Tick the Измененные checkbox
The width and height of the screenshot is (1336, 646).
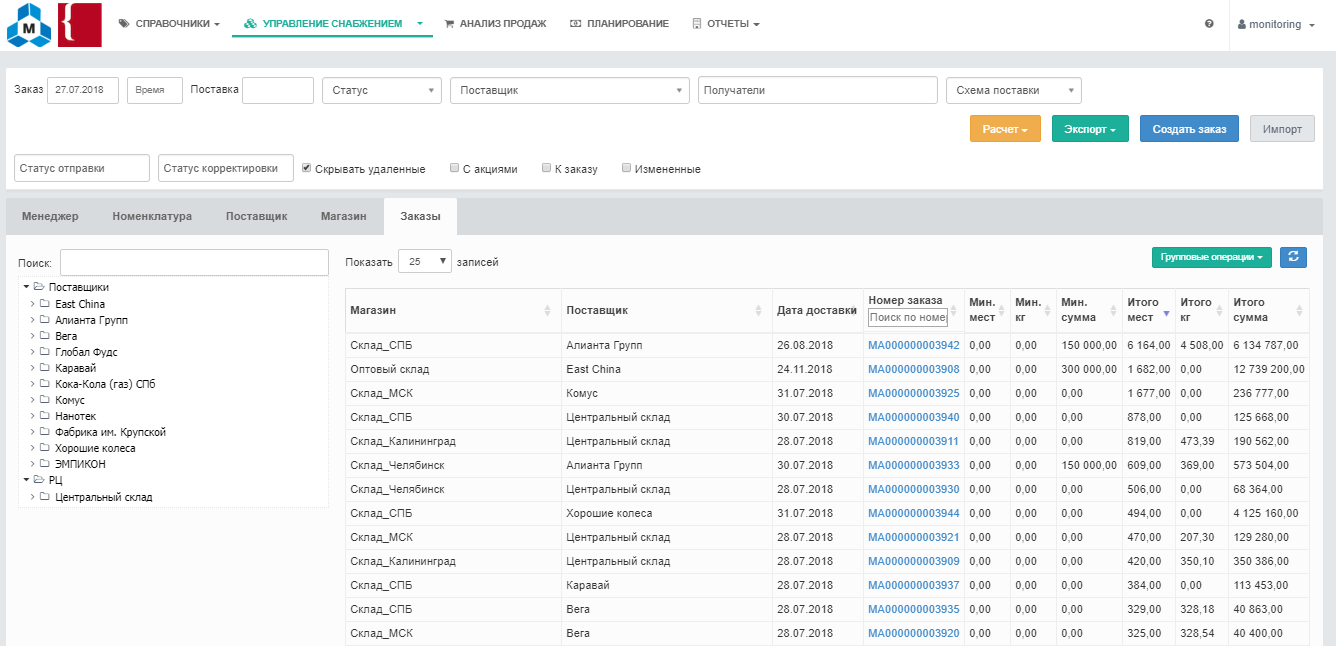click(627, 168)
